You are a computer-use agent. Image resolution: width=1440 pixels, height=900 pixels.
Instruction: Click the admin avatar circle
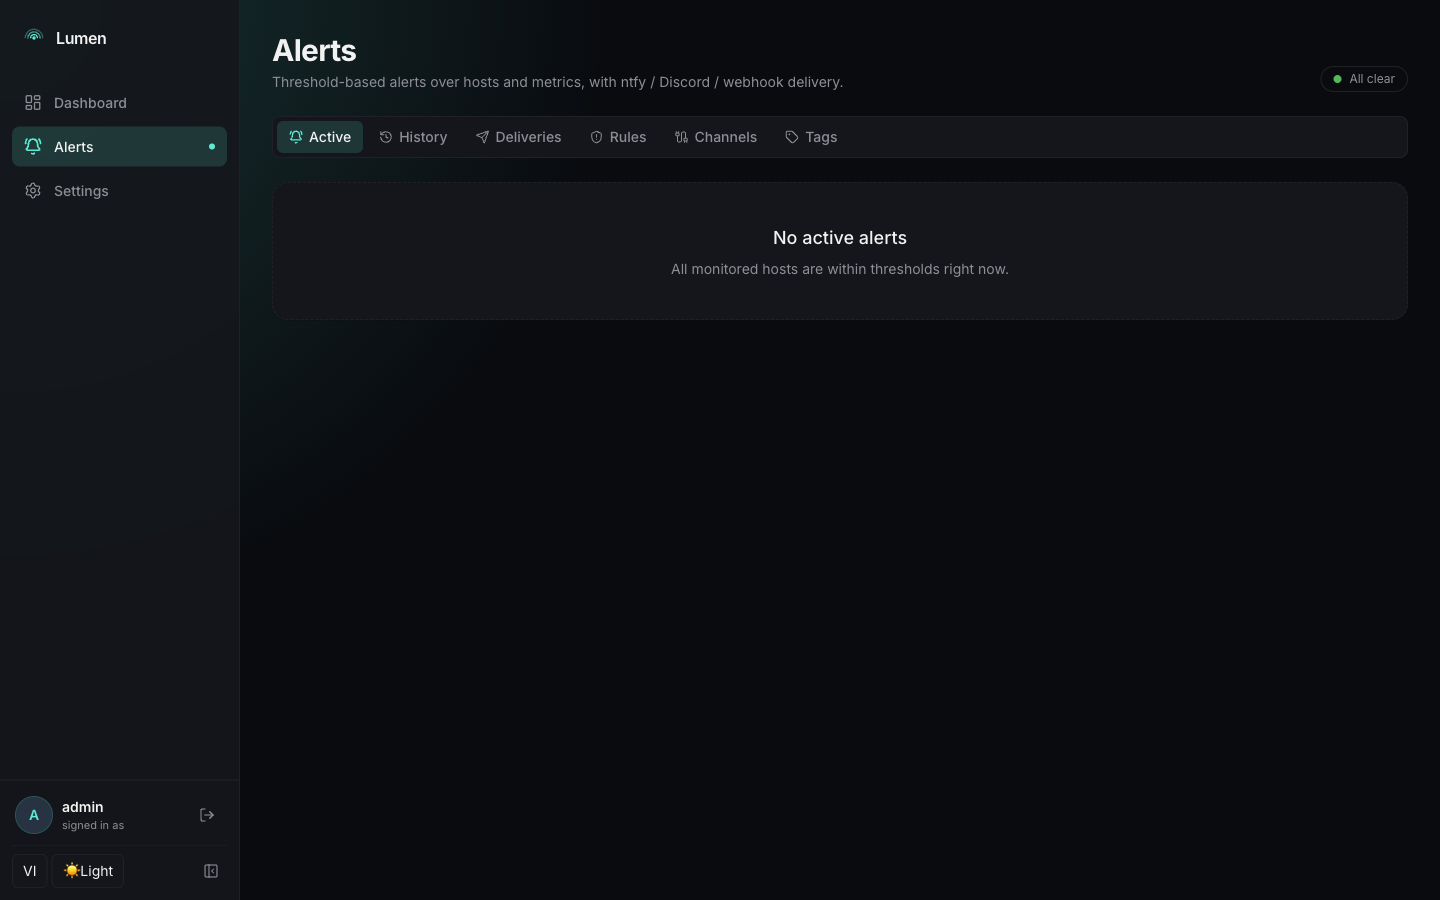pos(34,815)
